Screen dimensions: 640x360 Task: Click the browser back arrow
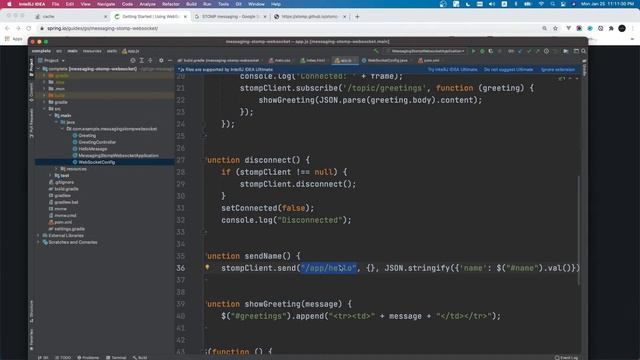point(7,28)
